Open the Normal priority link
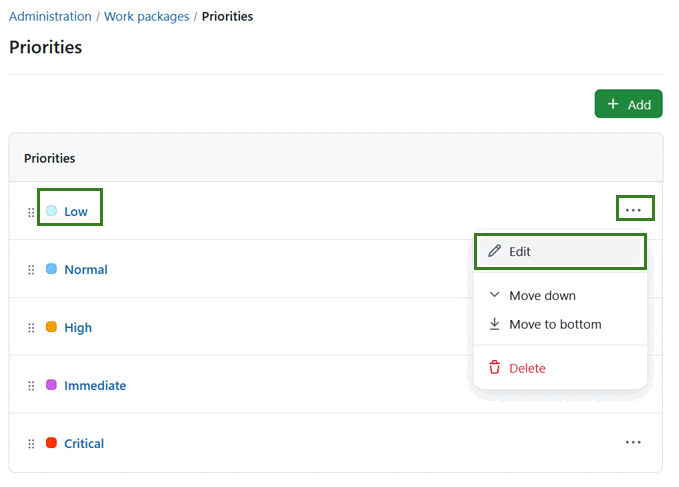This screenshot has height=487, width=679. [86, 270]
